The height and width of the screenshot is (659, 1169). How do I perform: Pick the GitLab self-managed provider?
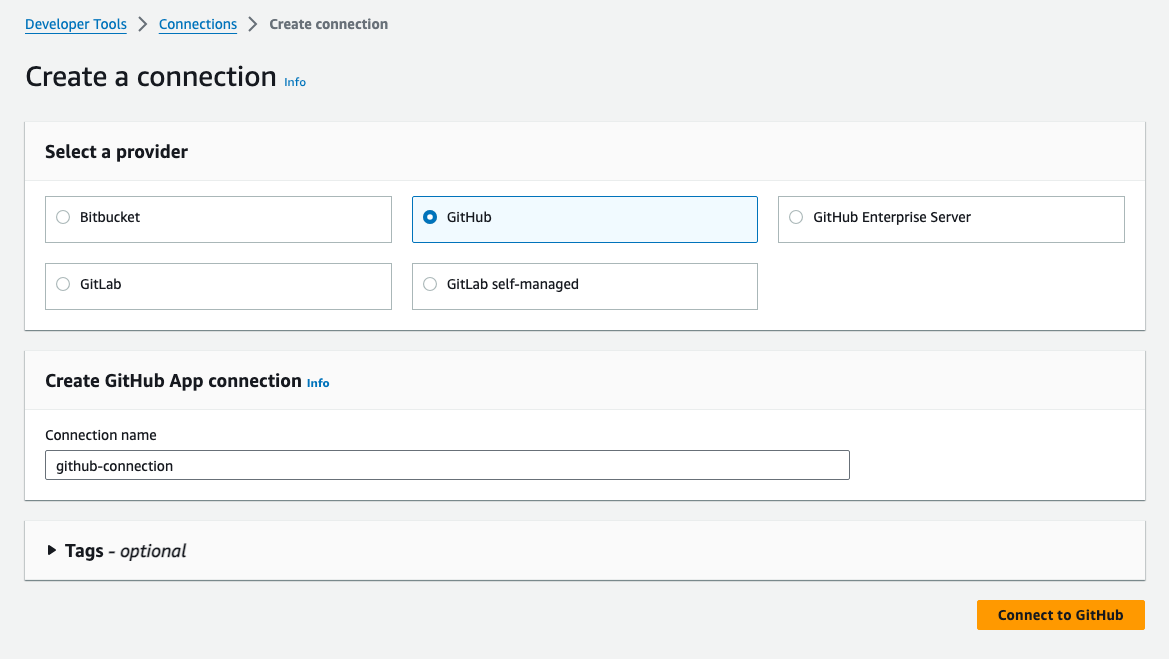coord(430,284)
